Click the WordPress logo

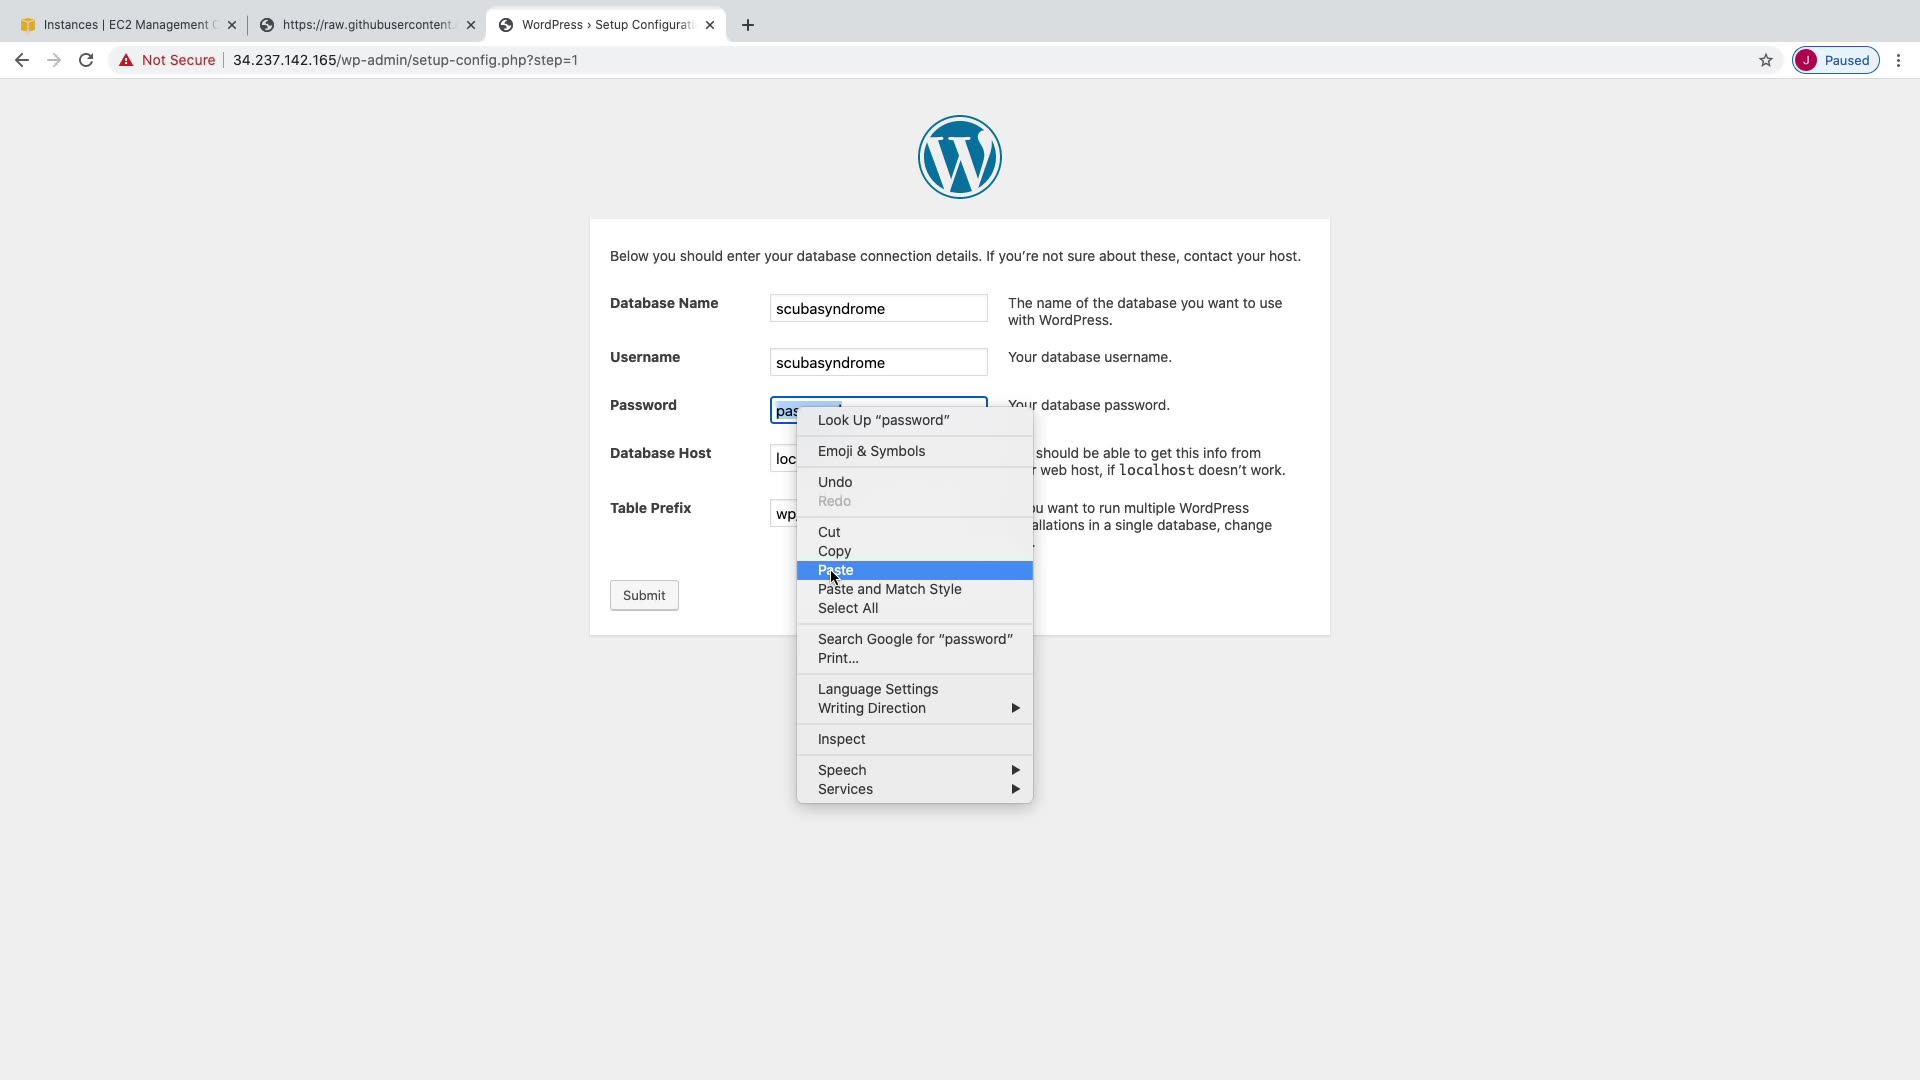pyautogui.click(x=959, y=157)
